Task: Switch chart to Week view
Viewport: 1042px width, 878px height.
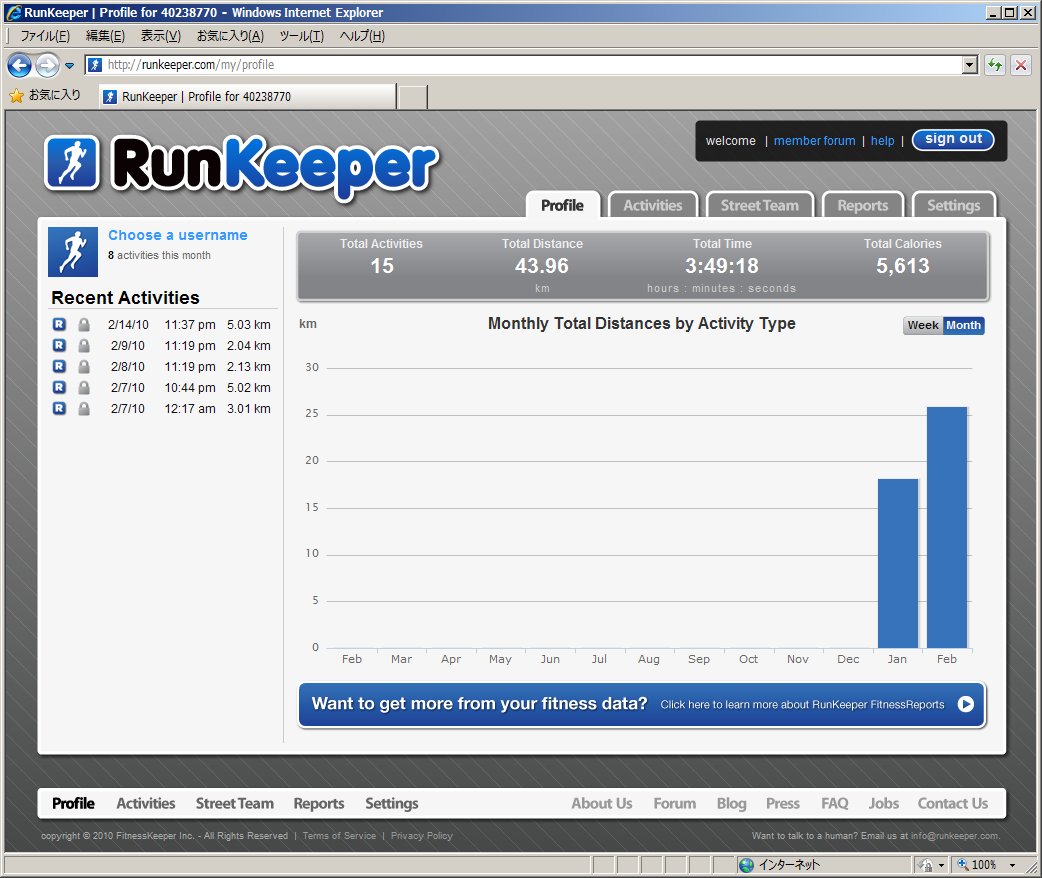Action: point(922,325)
